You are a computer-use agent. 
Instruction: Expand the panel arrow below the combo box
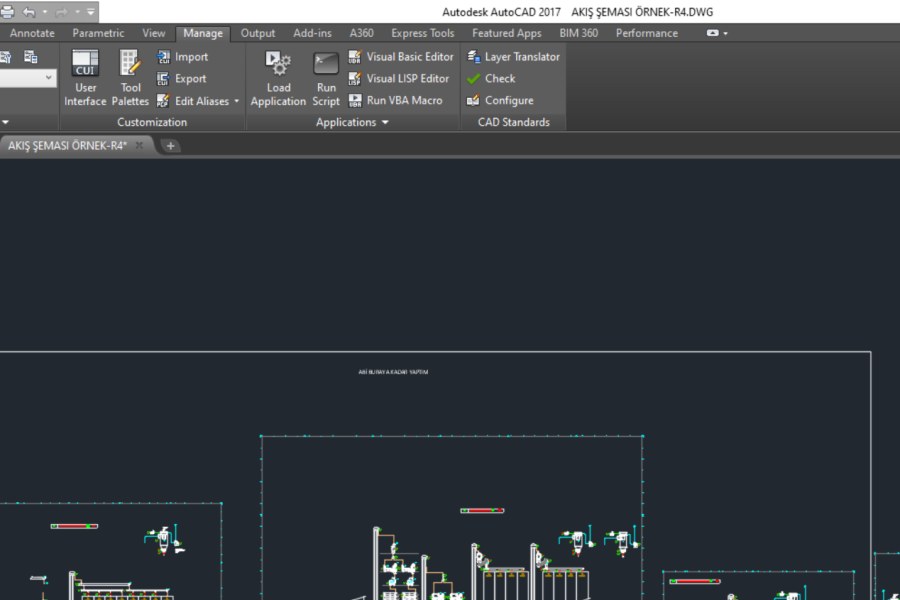click(5, 122)
